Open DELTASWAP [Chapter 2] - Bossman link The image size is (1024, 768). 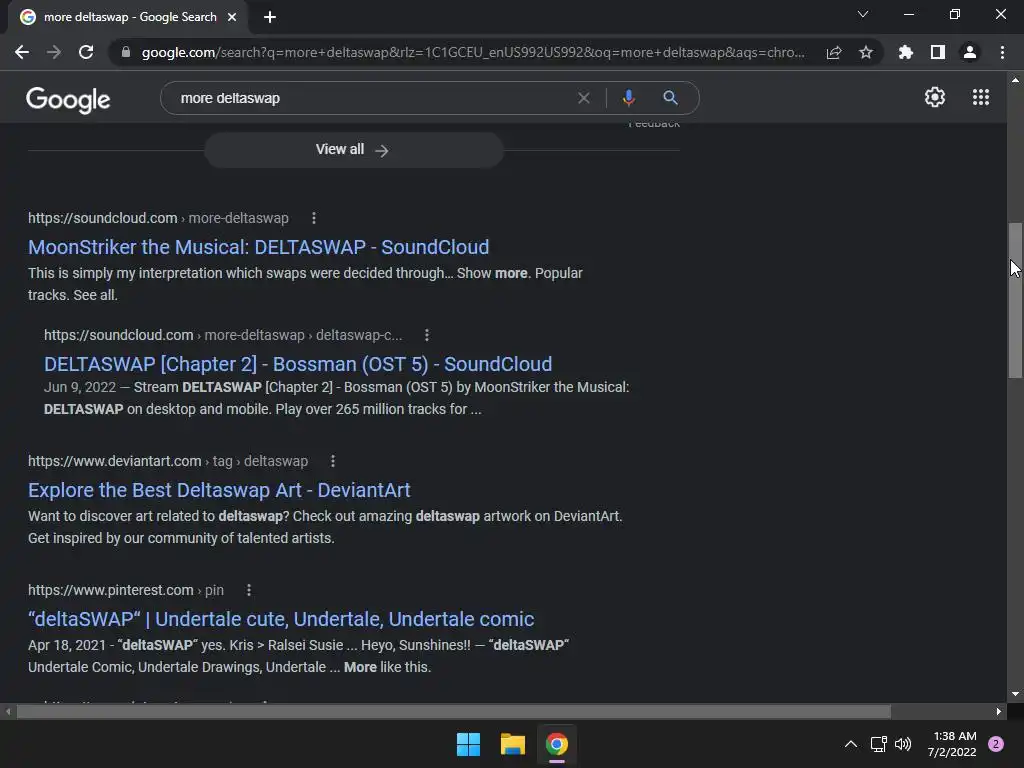tap(298, 364)
